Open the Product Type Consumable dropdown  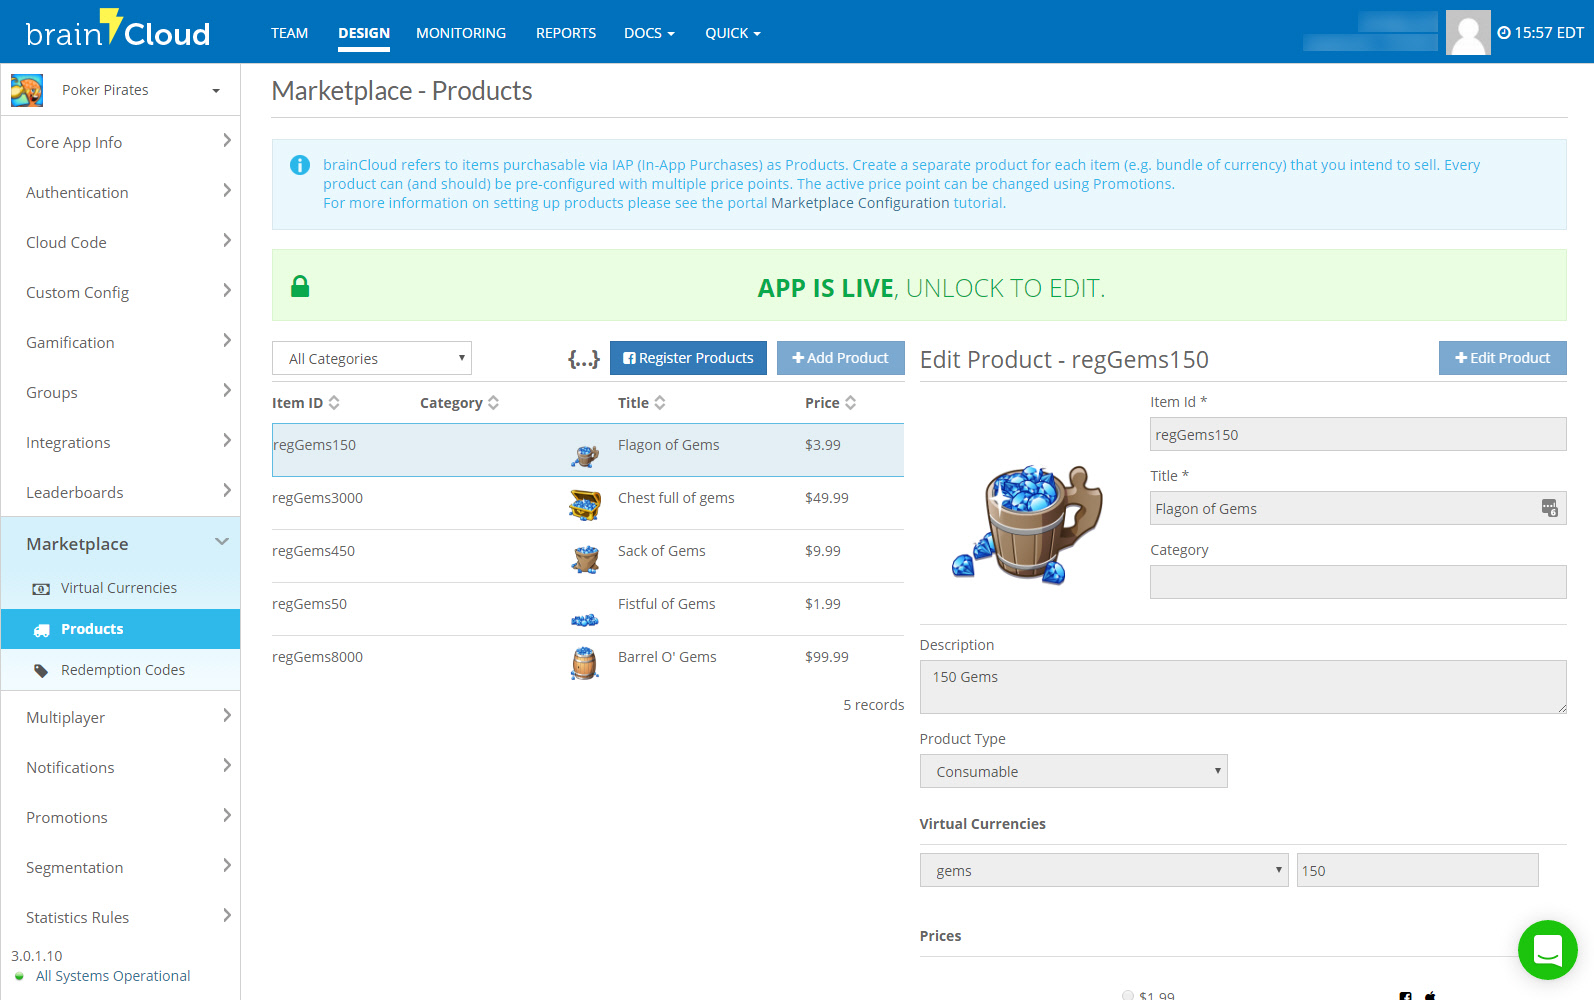(1073, 772)
